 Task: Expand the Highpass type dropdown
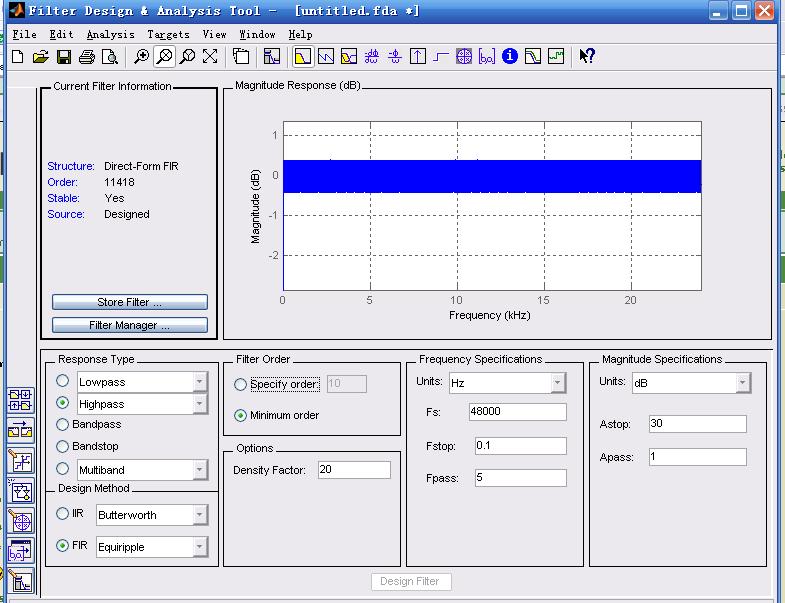tap(200, 404)
